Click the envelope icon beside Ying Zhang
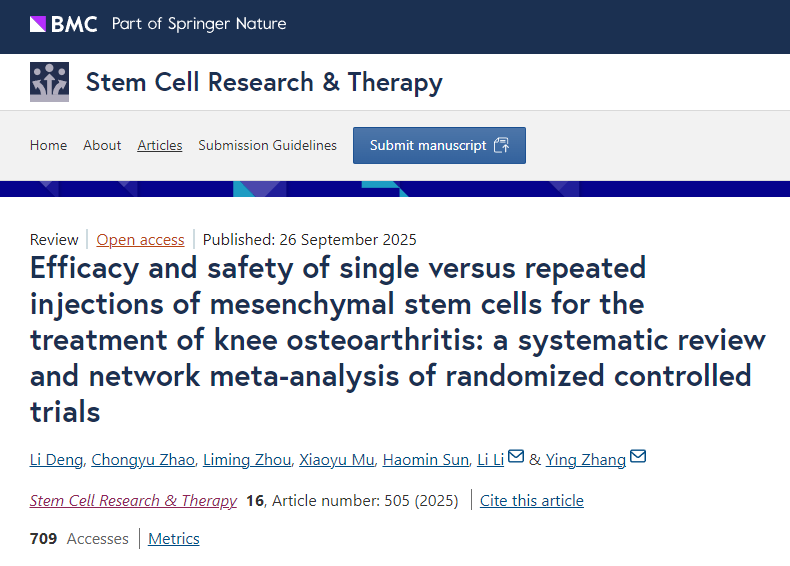Image resolution: width=790 pixels, height=566 pixels. click(638, 457)
